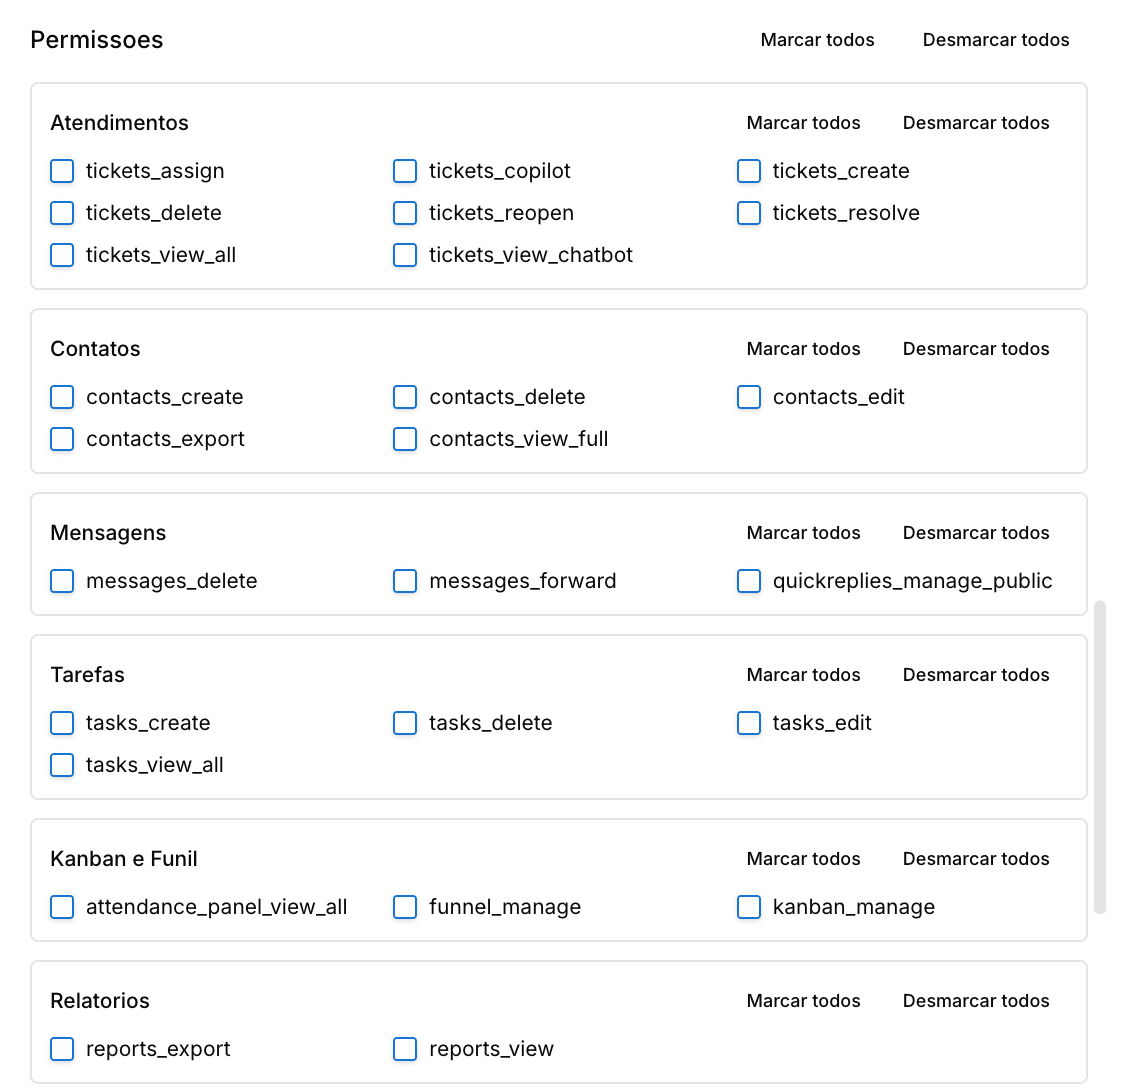Check the contacts_delete box
Screen dimensions: 1124x1092
pos(405,397)
